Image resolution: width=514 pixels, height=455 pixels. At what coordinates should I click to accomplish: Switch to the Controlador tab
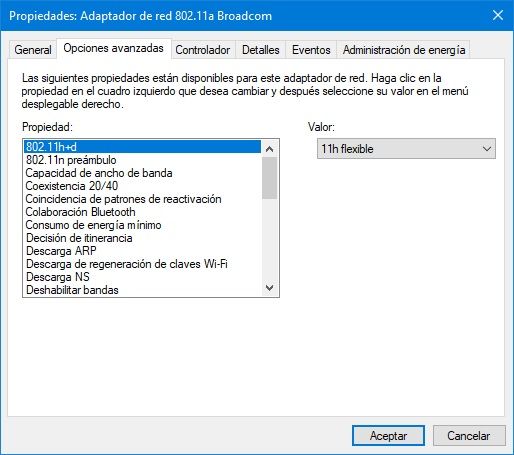click(203, 50)
